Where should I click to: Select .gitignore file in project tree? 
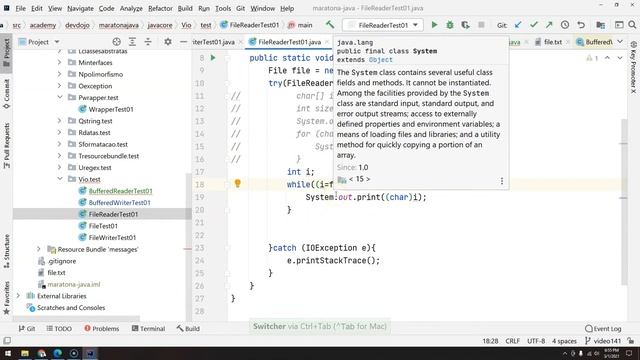pos(62,261)
